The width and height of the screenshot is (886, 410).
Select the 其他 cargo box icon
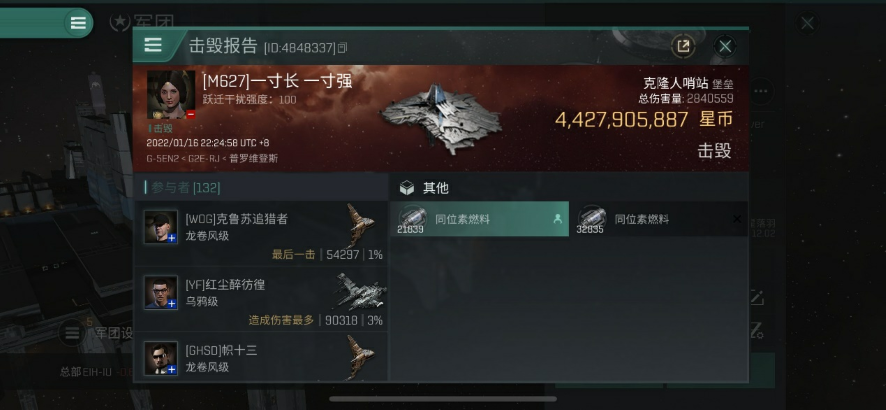click(x=407, y=188)
